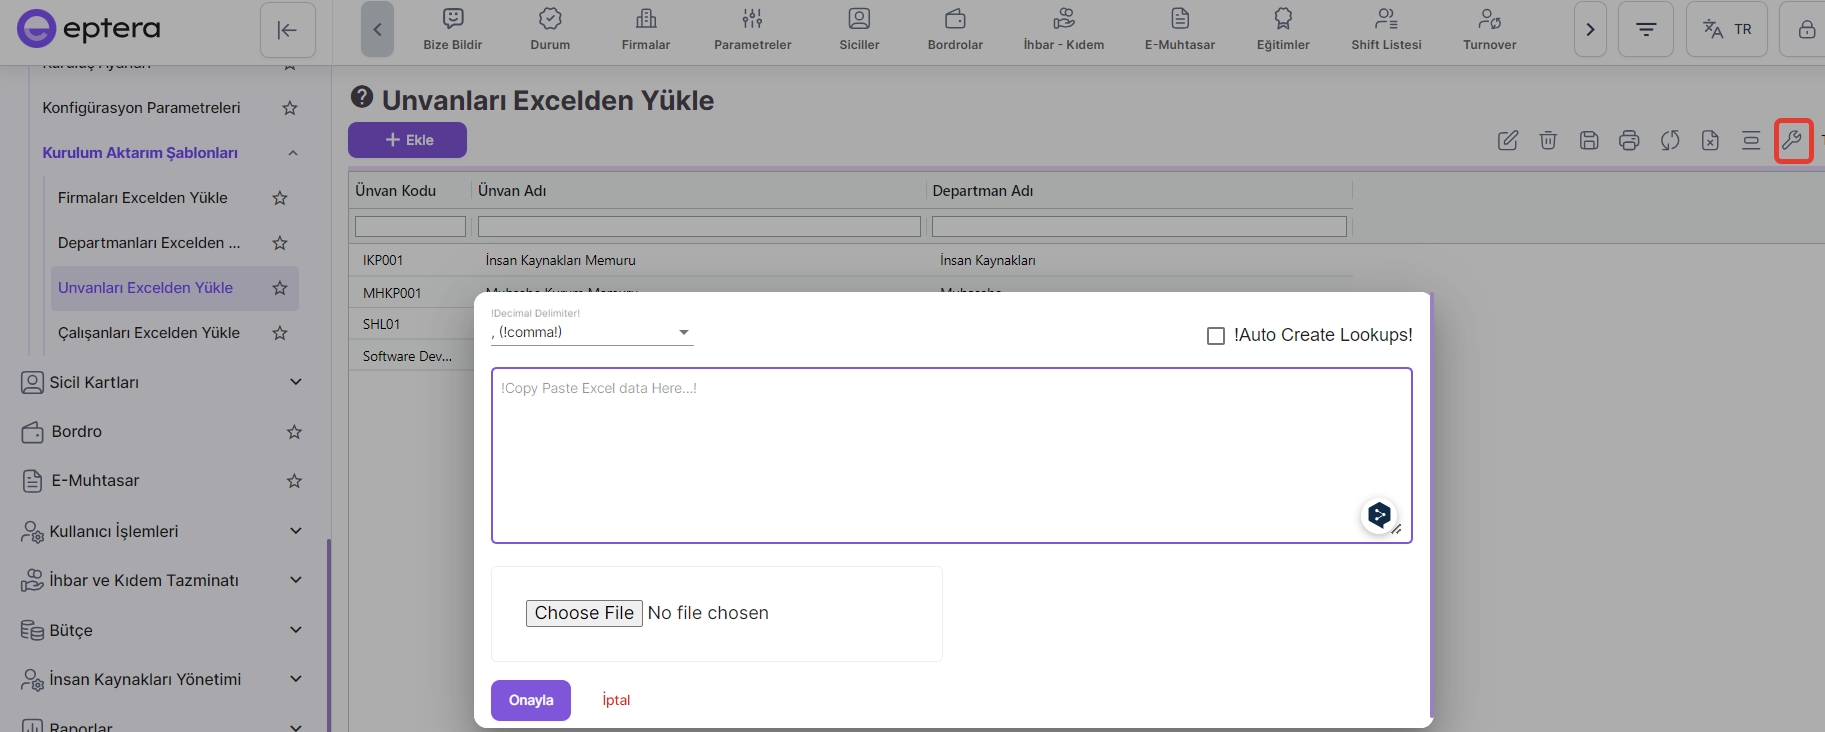The image size is (1825, 732).
Task: Click the edit pencil icon
Action: (x=1508, y=141)
